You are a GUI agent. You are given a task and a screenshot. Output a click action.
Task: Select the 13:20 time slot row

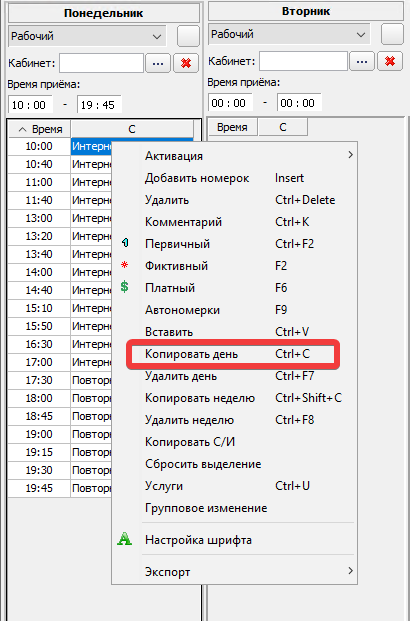click(39, 236)
